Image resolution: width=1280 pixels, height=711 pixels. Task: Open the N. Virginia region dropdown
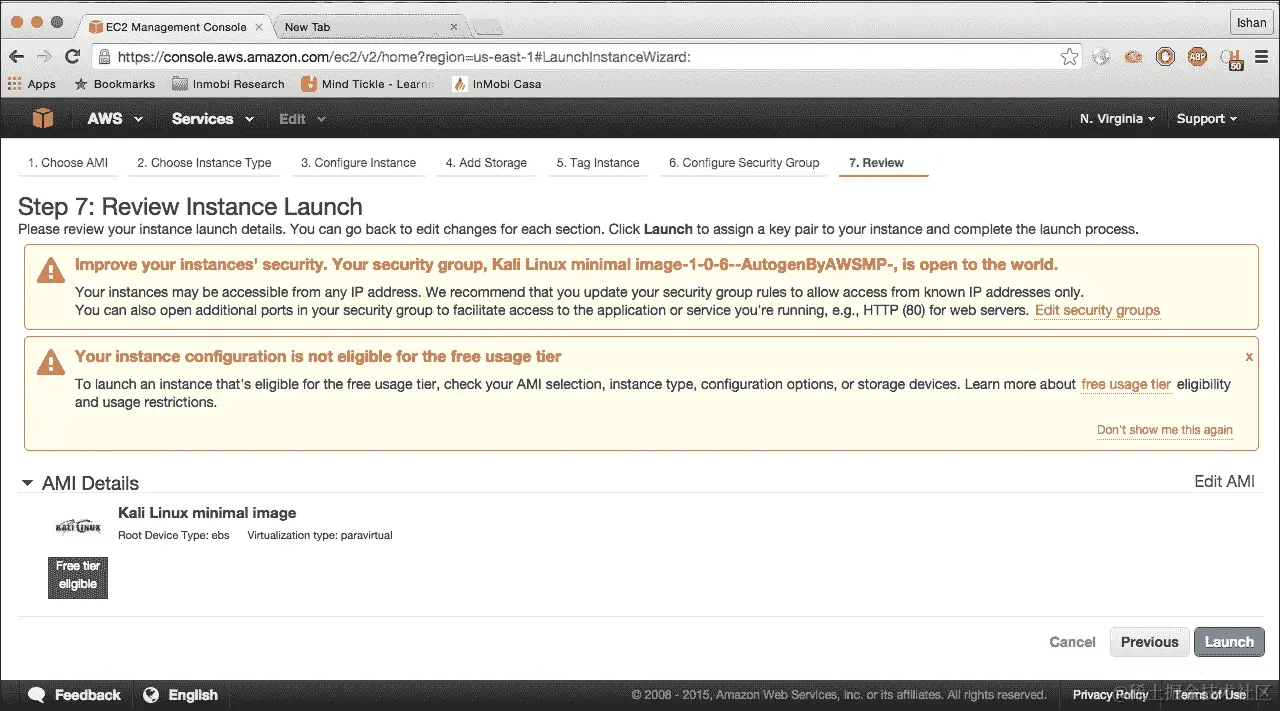(x=1117, y=118)
